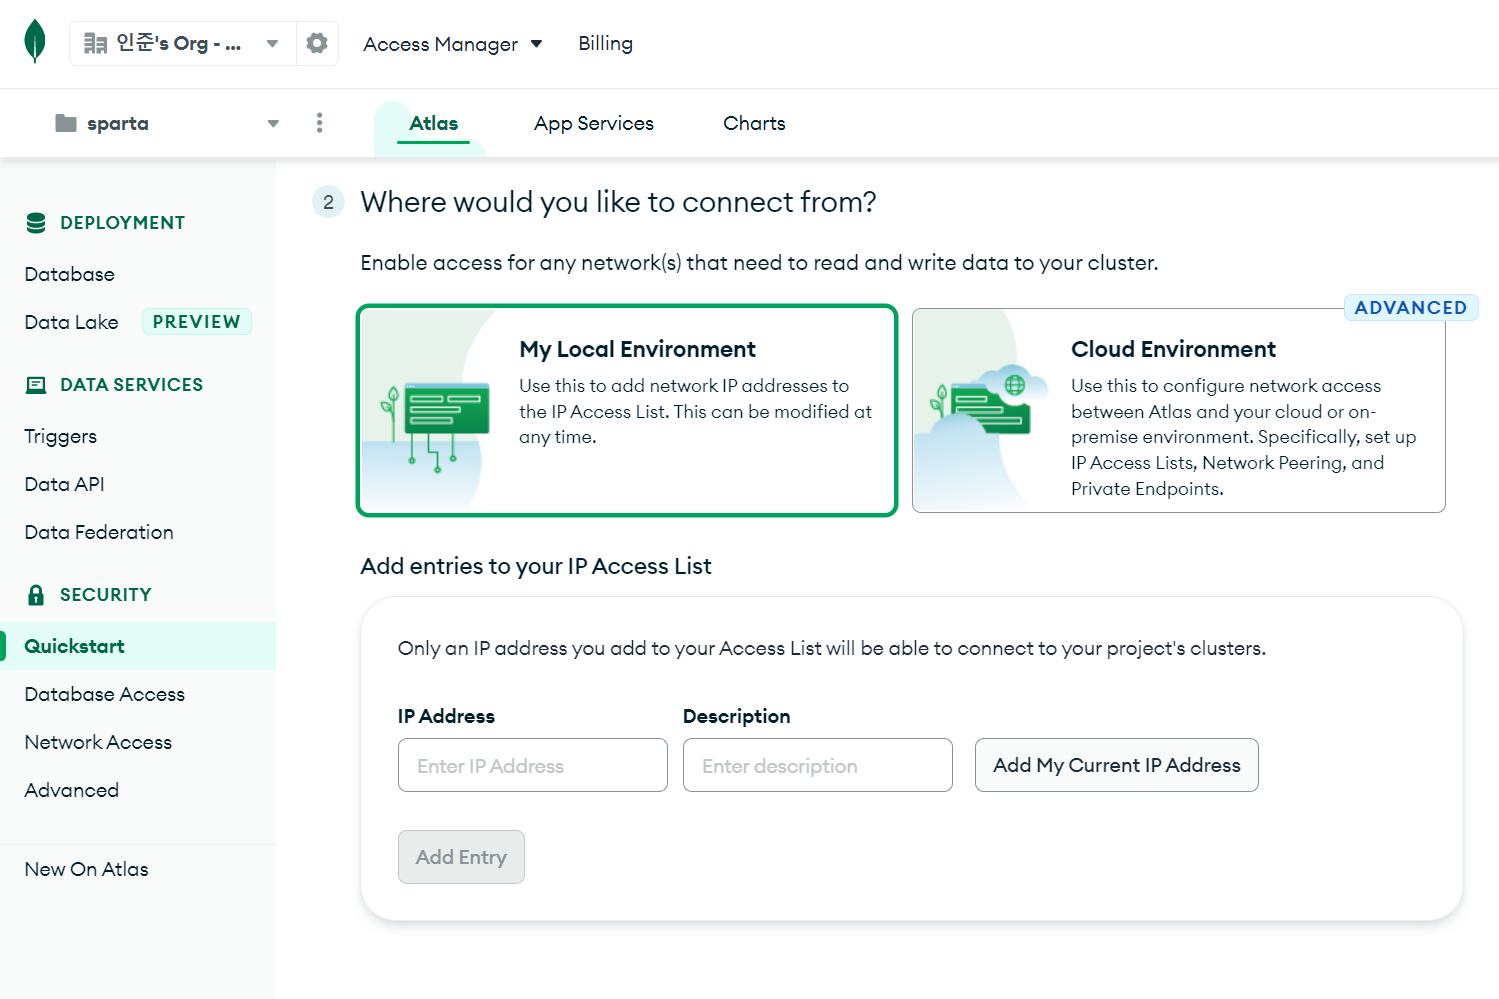Open Database Access in the sidebar
The image size is (1499, 999).
coord(105,694)
